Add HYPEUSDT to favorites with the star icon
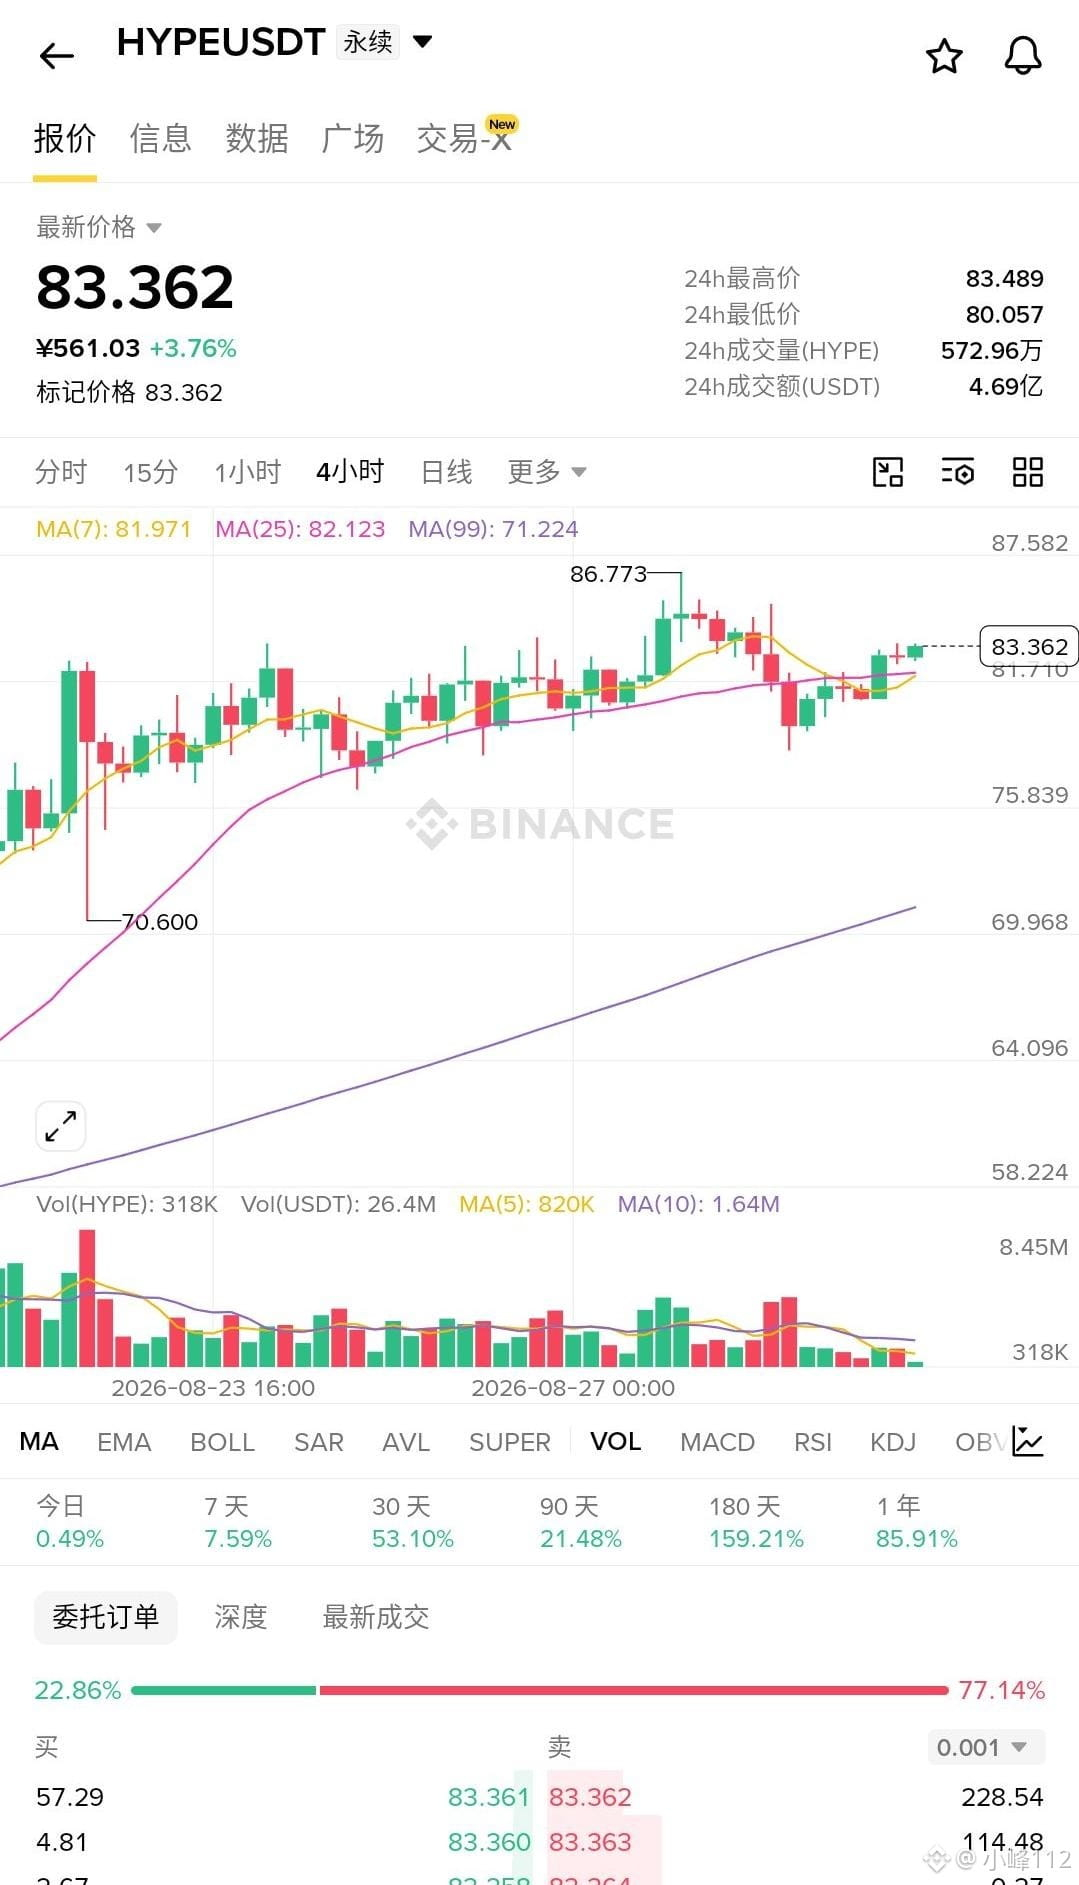Screen dimensions: 1079x1885 point(944,56)
